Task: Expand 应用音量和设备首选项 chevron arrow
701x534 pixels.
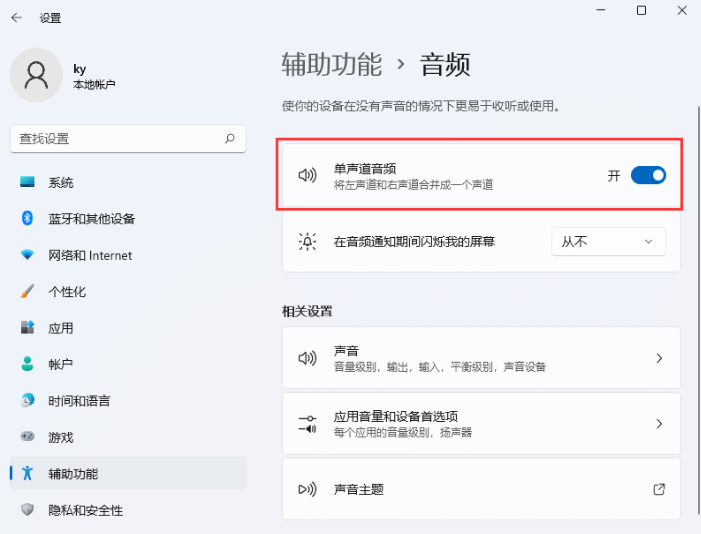Action: coord(658,424)
